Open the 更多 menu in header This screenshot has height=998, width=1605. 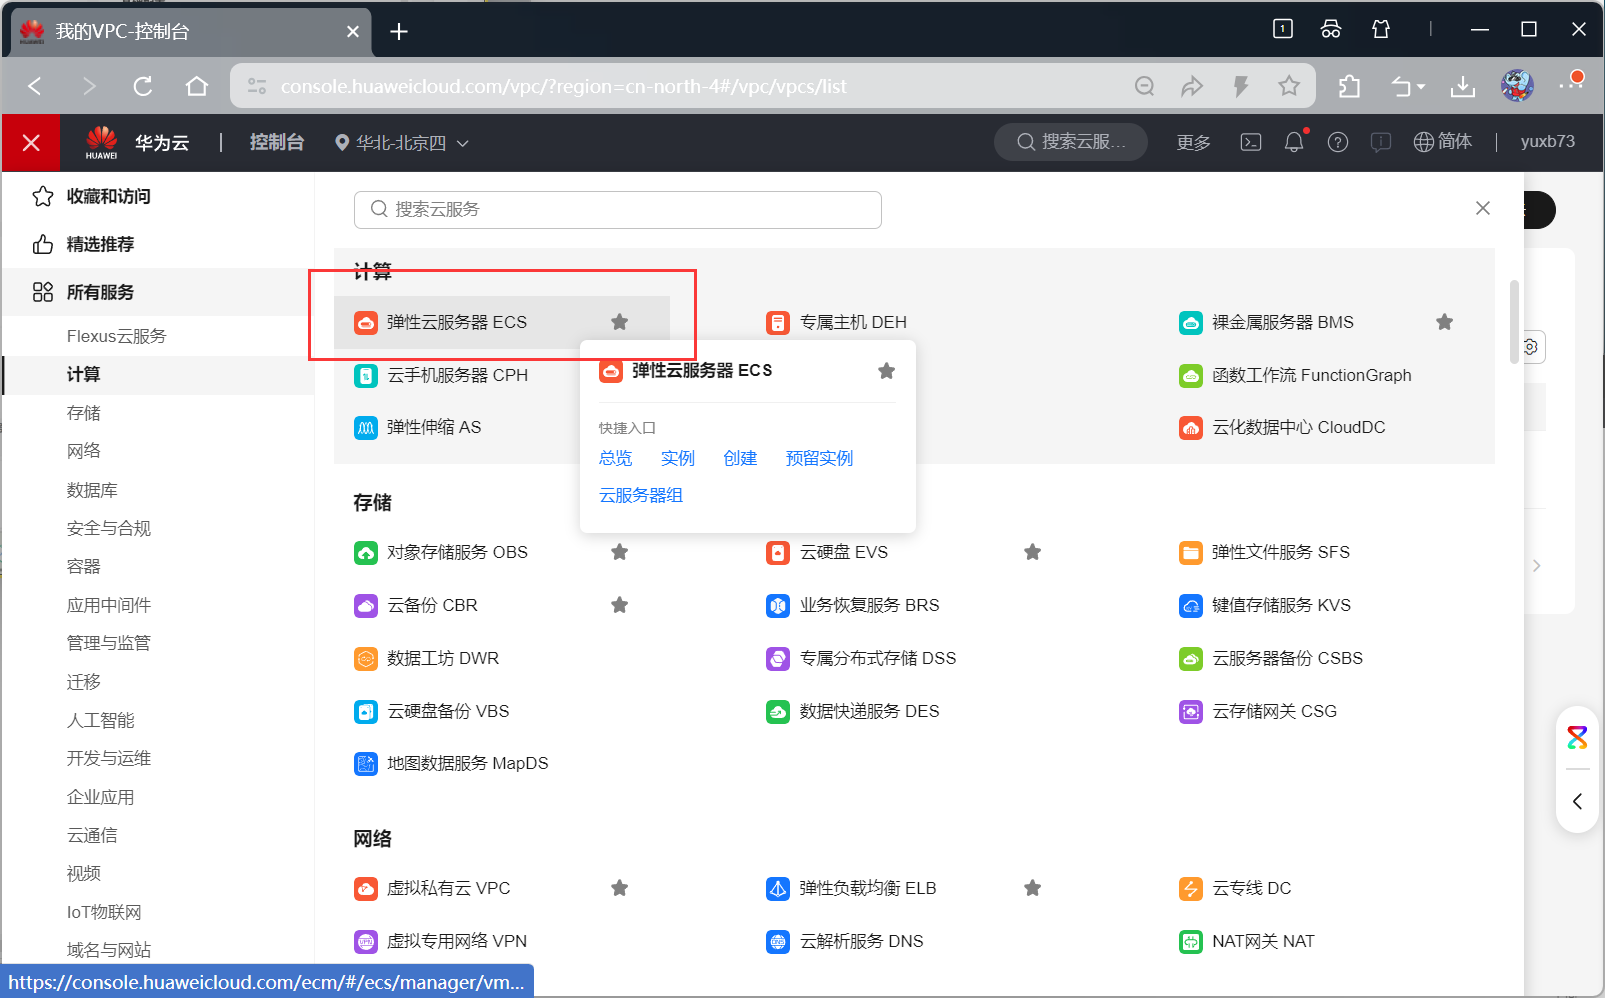coord(1193,143)
